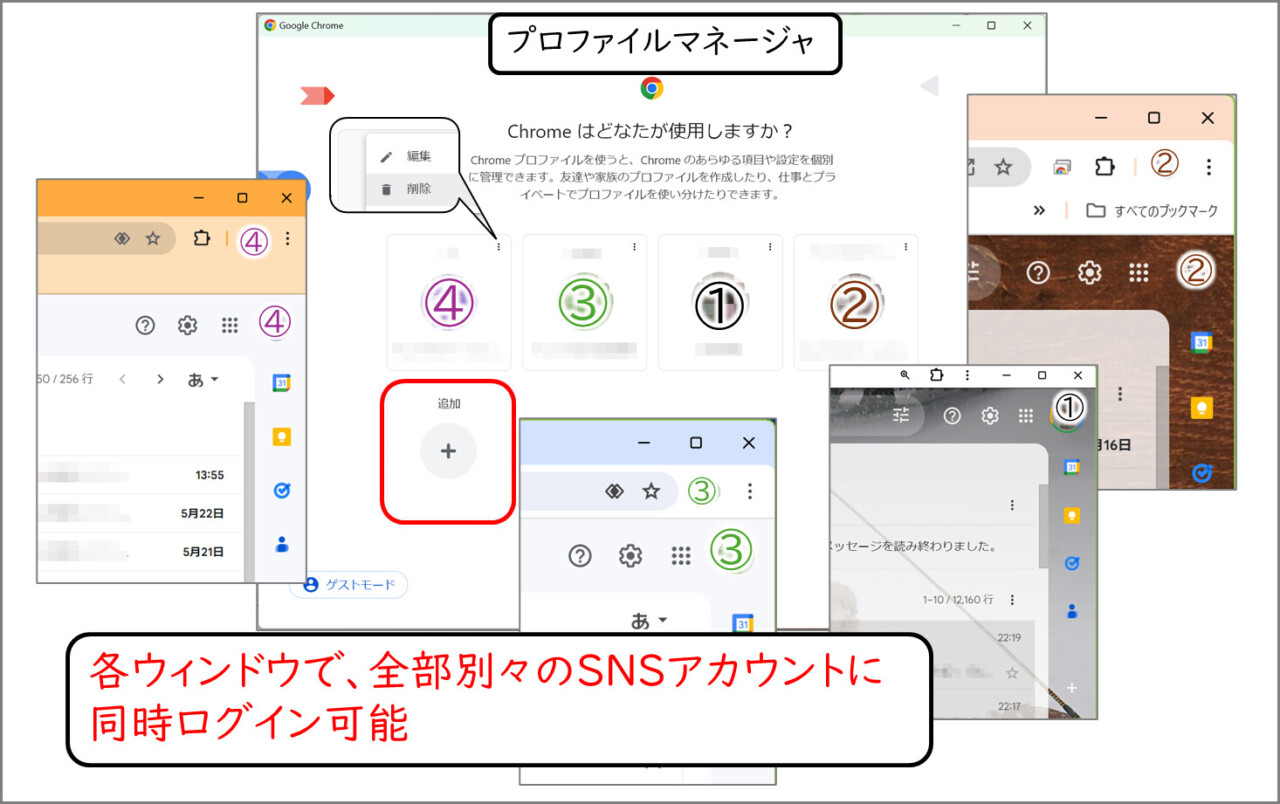Viewport: 1280px width, 804px height.
Task: Click the colorful icon left of the extensions puzzle in profile ② window
Action: tap(1063, 167)
